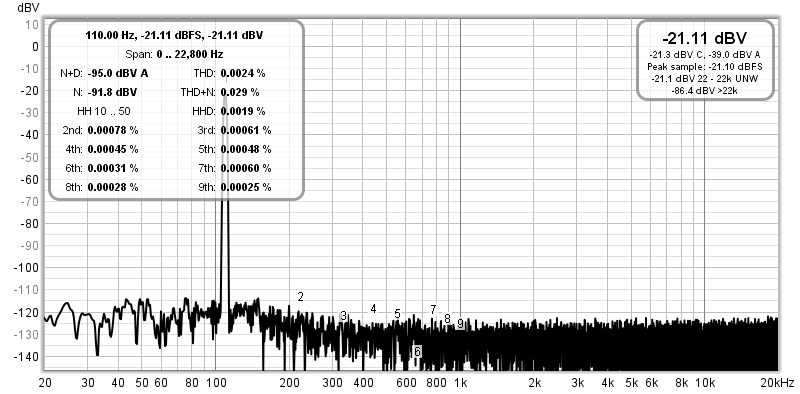Click the 20 frequency axis label
This screenshot has width=800, height=394.
[44, 383]
